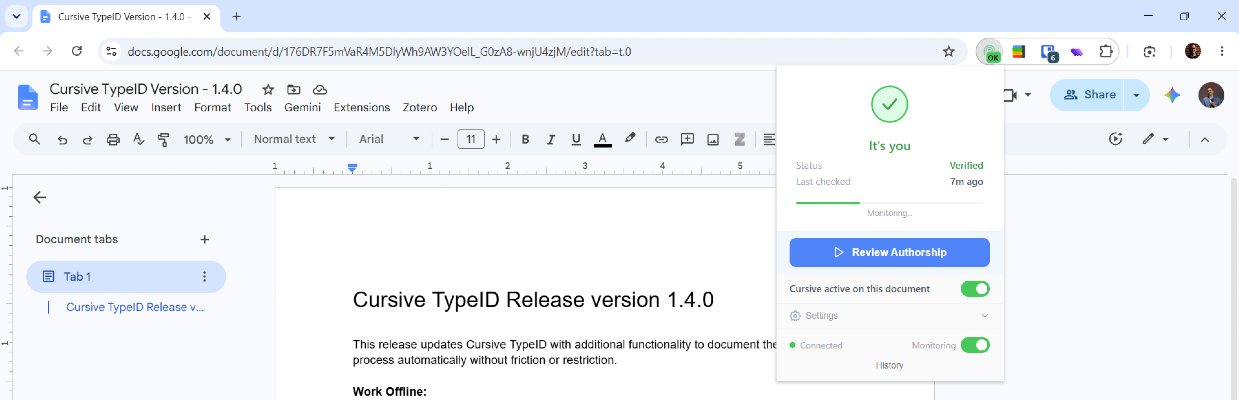This screenshot has width=1239, height=400.
Task: Toggle the Monitoring switch off
Action: click(975, 345)
